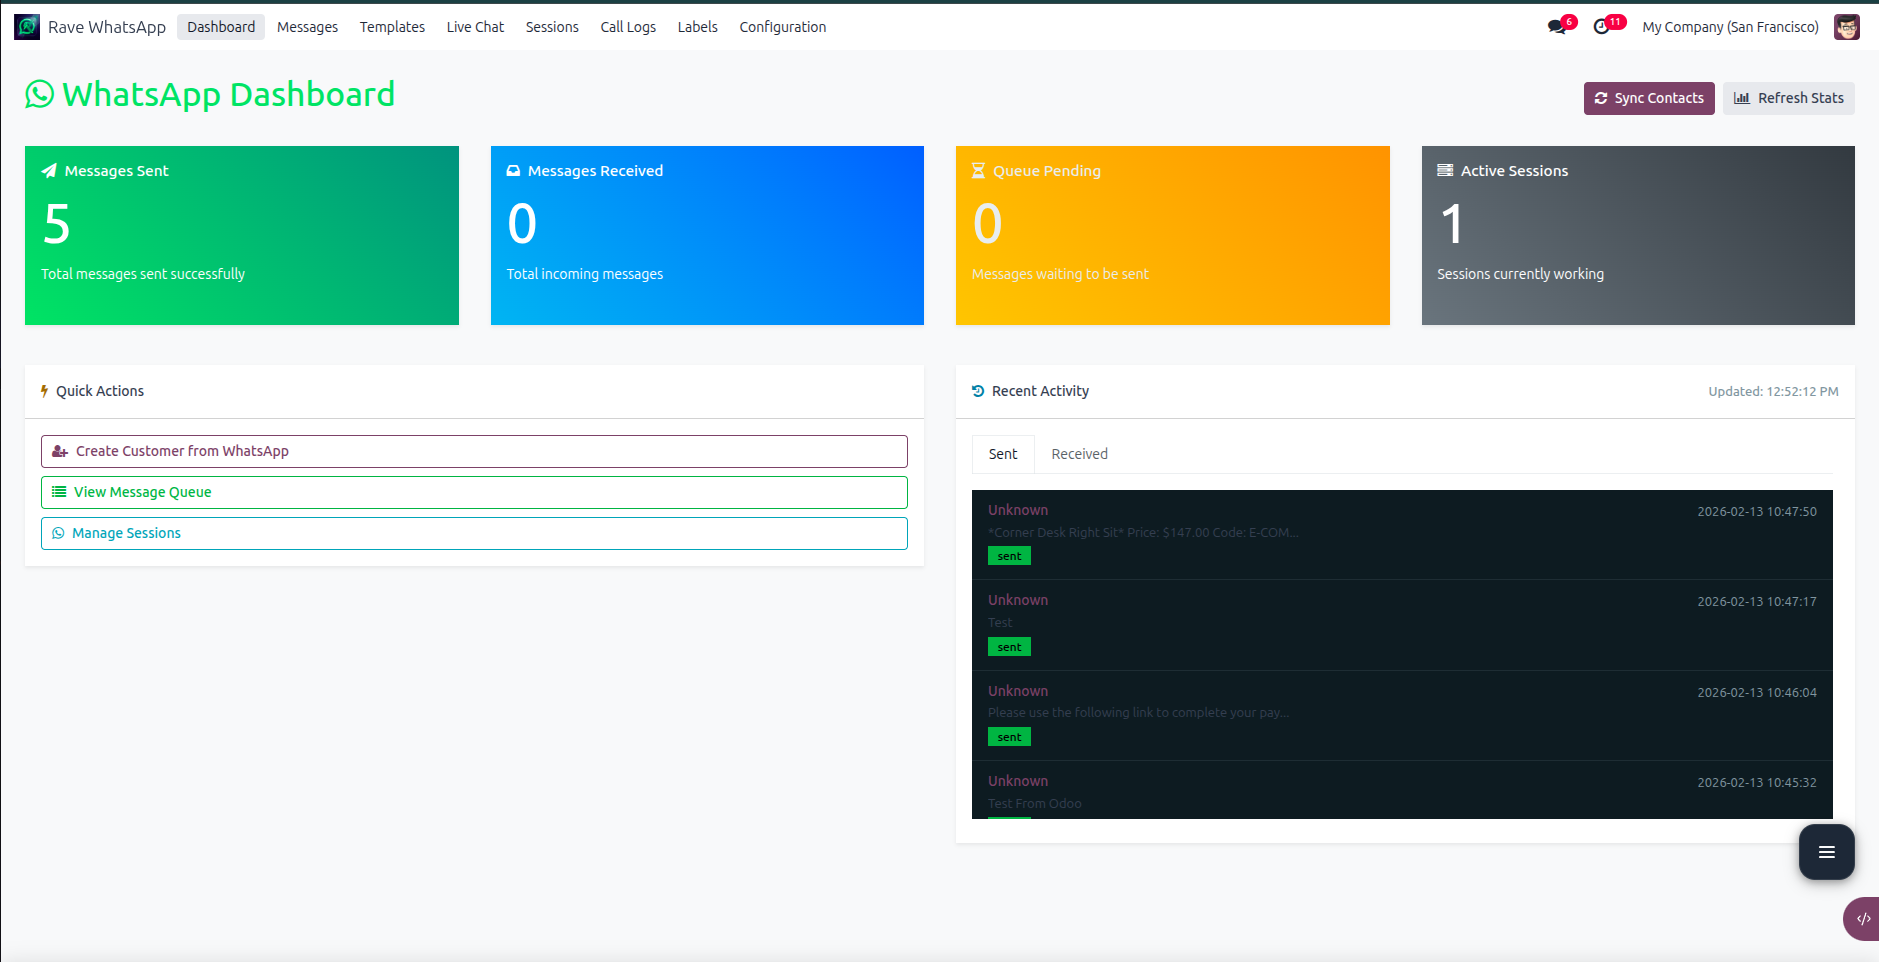Open the Call Logs section
The width and height of the screenshot is (1879, 962).
628,27
